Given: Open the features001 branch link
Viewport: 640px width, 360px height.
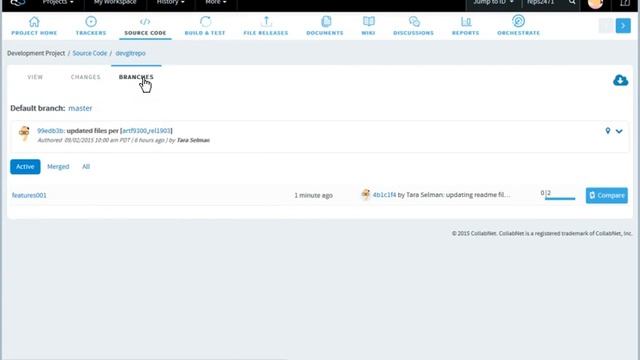Looking at the screenshot, I should click(x=29, y=195).
